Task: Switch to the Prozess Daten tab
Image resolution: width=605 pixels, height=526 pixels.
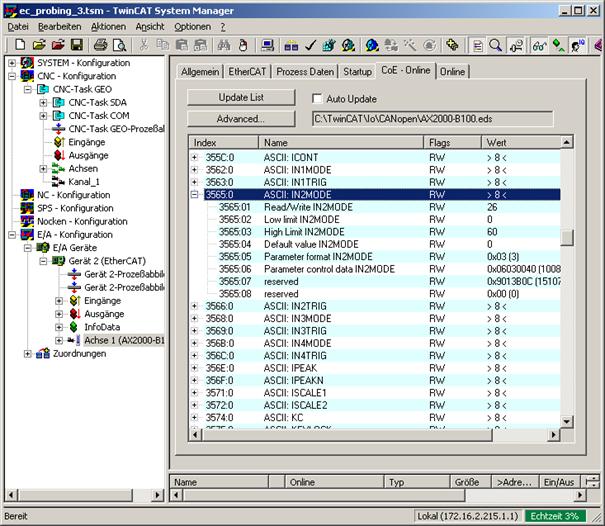Action: tap(305, 72)
